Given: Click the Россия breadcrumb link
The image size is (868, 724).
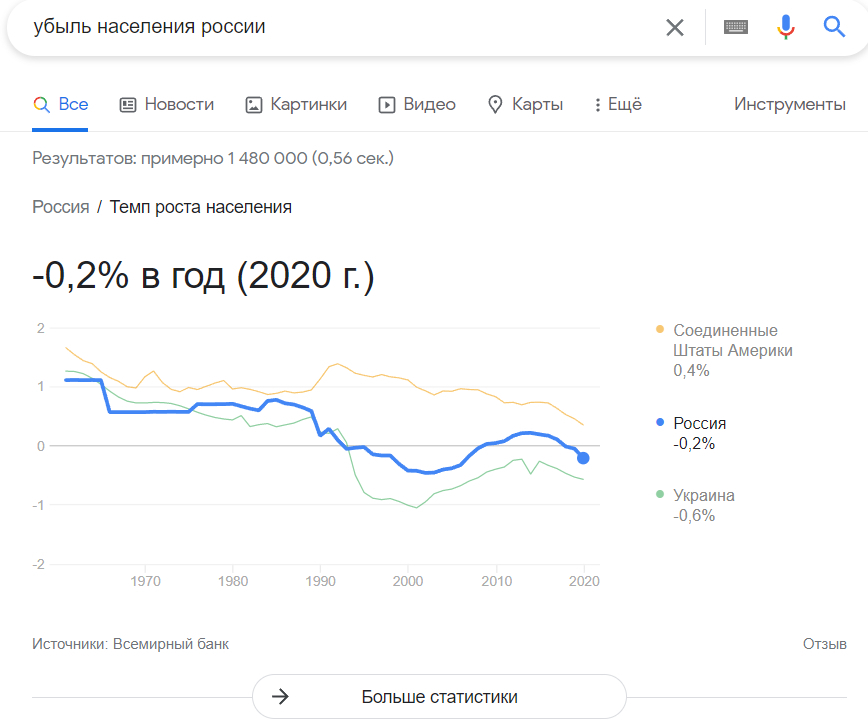Looking at the screenshot, I should tap(61, 207).
